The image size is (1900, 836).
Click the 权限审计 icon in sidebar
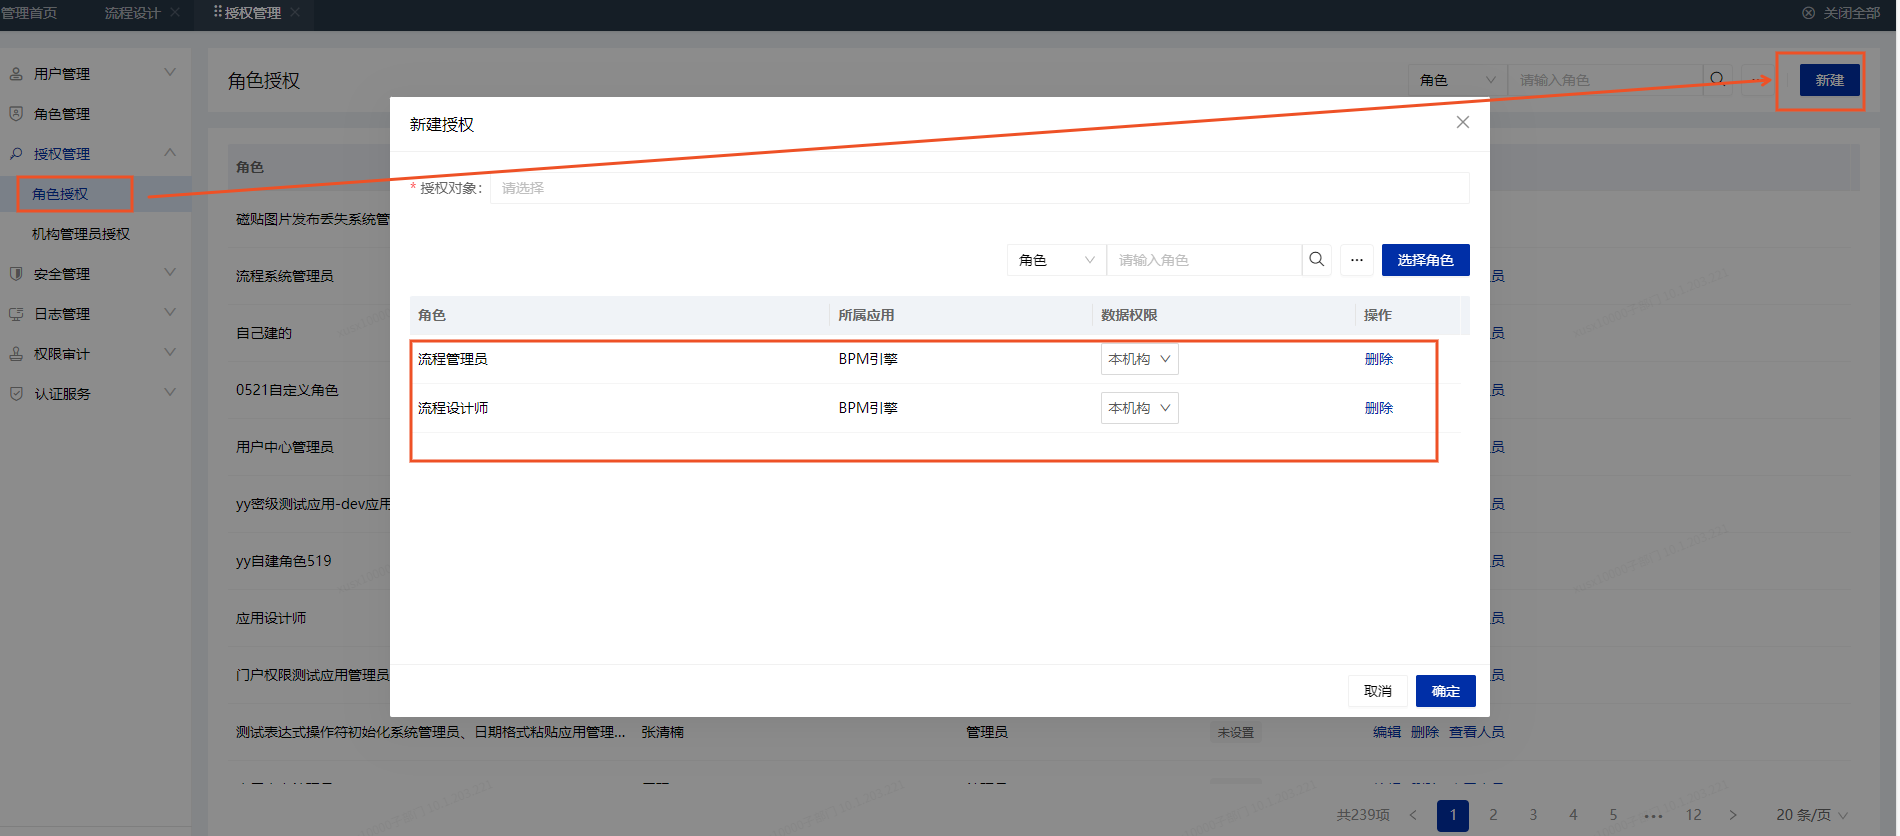point(16,354)
